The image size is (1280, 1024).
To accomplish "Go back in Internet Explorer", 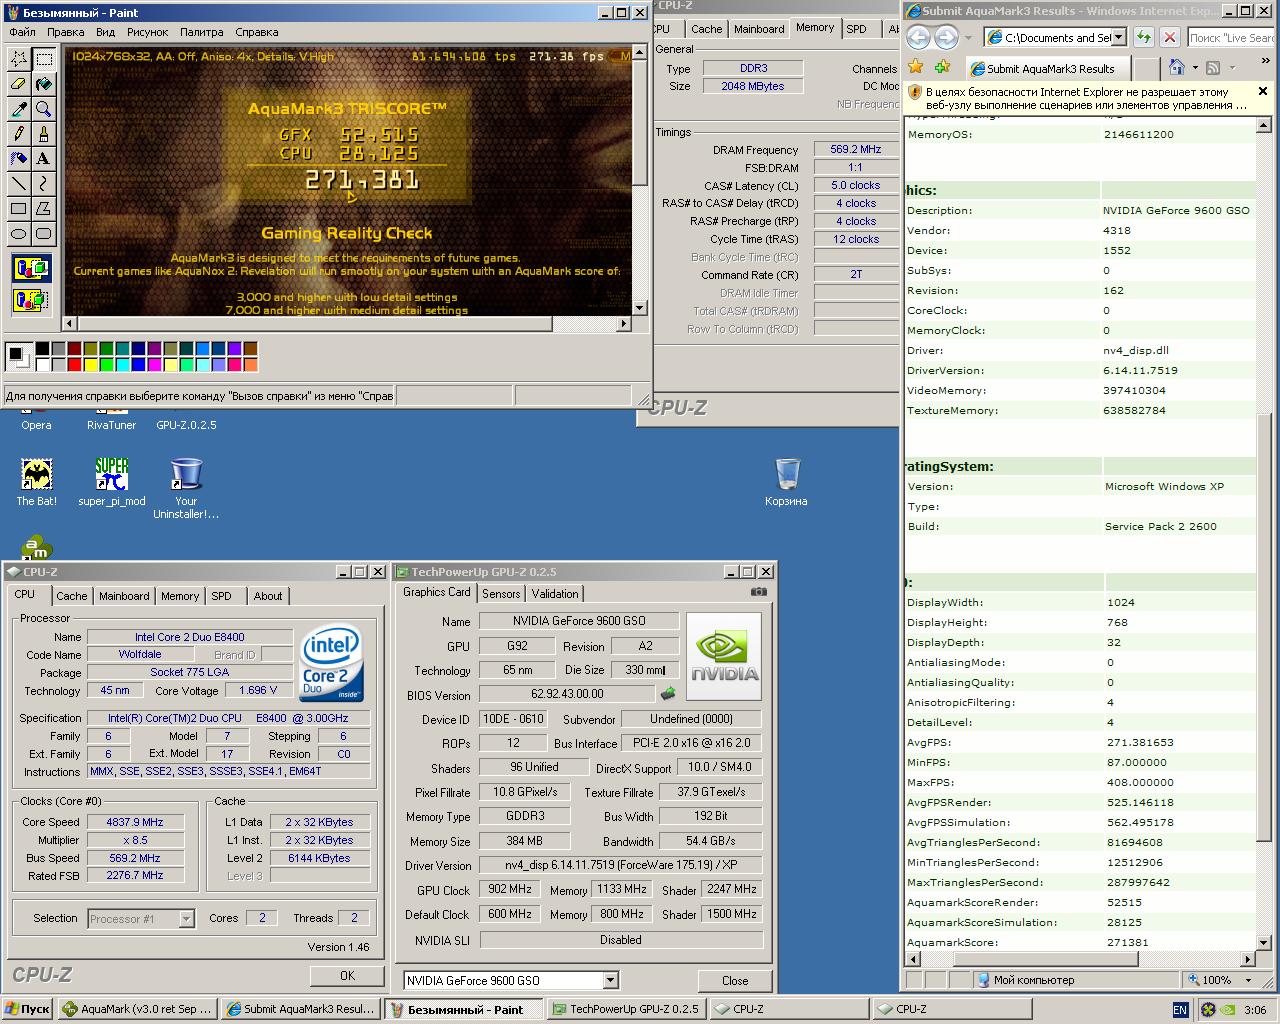I will coord(918,38).
